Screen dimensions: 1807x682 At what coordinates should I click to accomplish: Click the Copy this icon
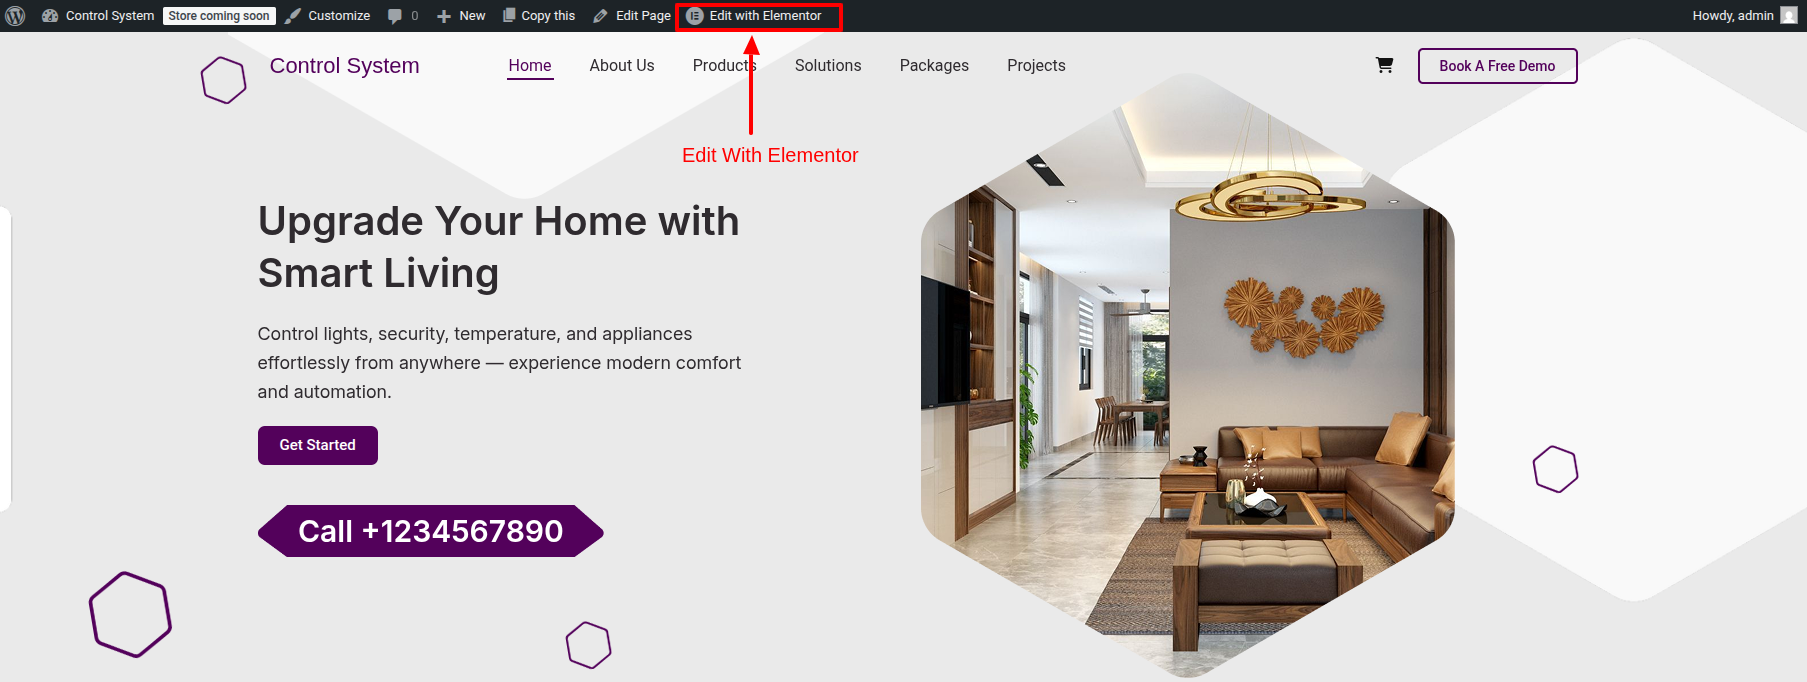[509, 15]
